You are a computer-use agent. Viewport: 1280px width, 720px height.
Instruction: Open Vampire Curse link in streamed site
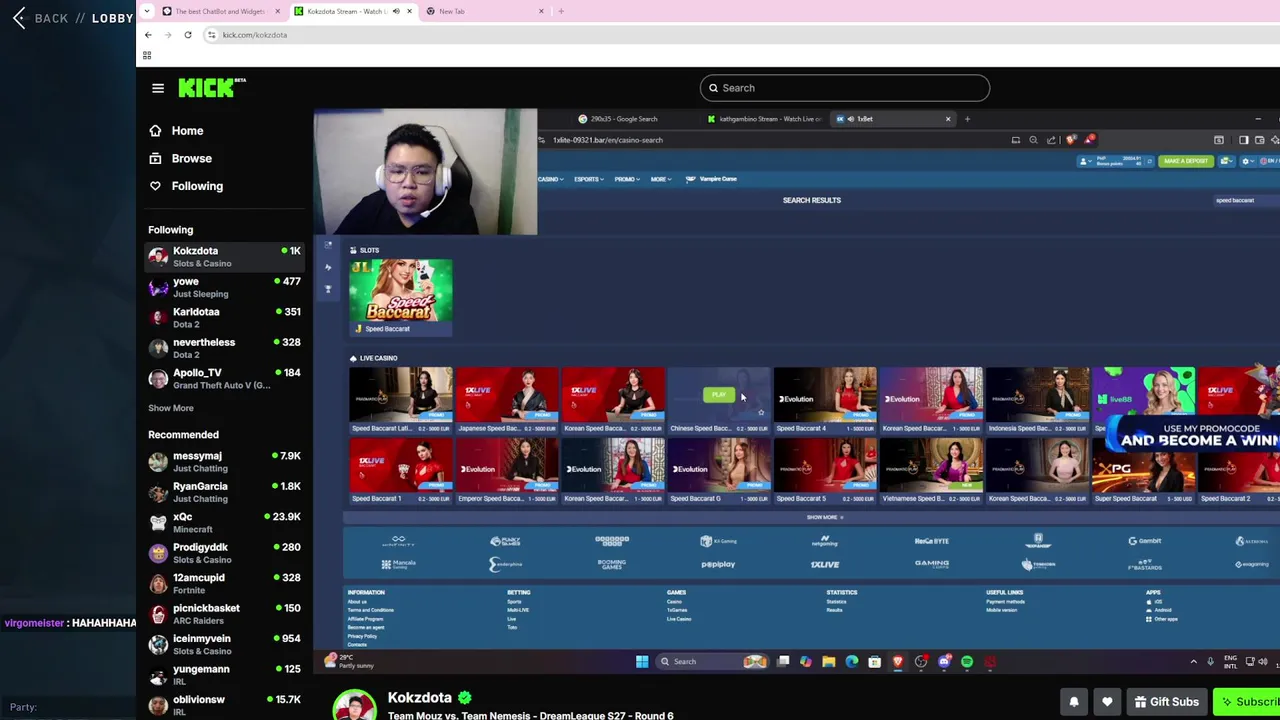pos(711,179)
